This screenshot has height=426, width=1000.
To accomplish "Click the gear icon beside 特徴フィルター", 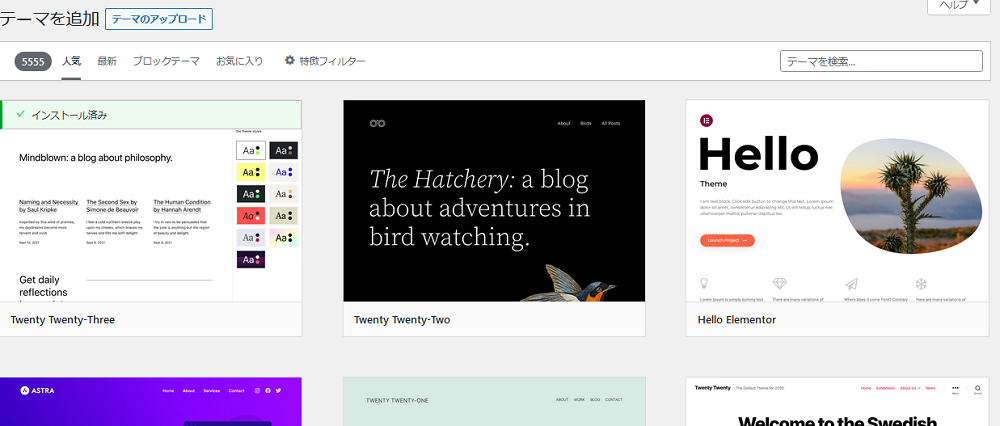I will coord(290,61).
